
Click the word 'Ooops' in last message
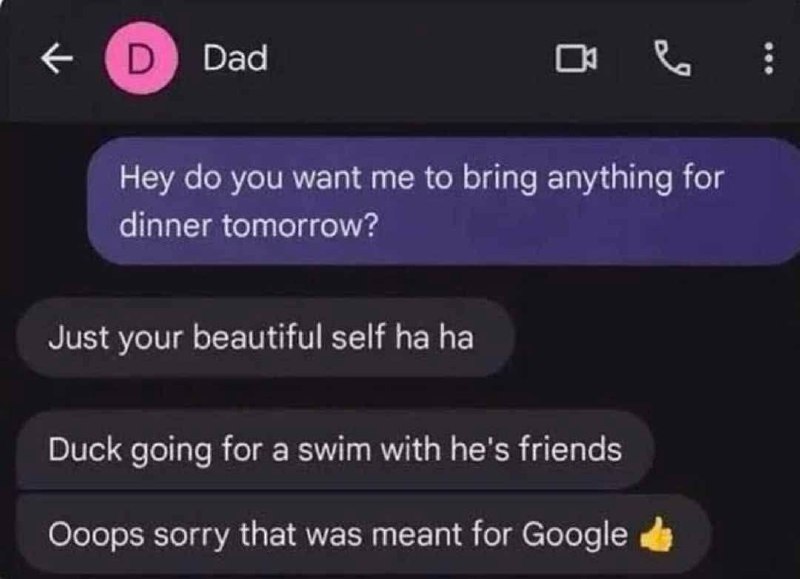[x=96, y=536]
